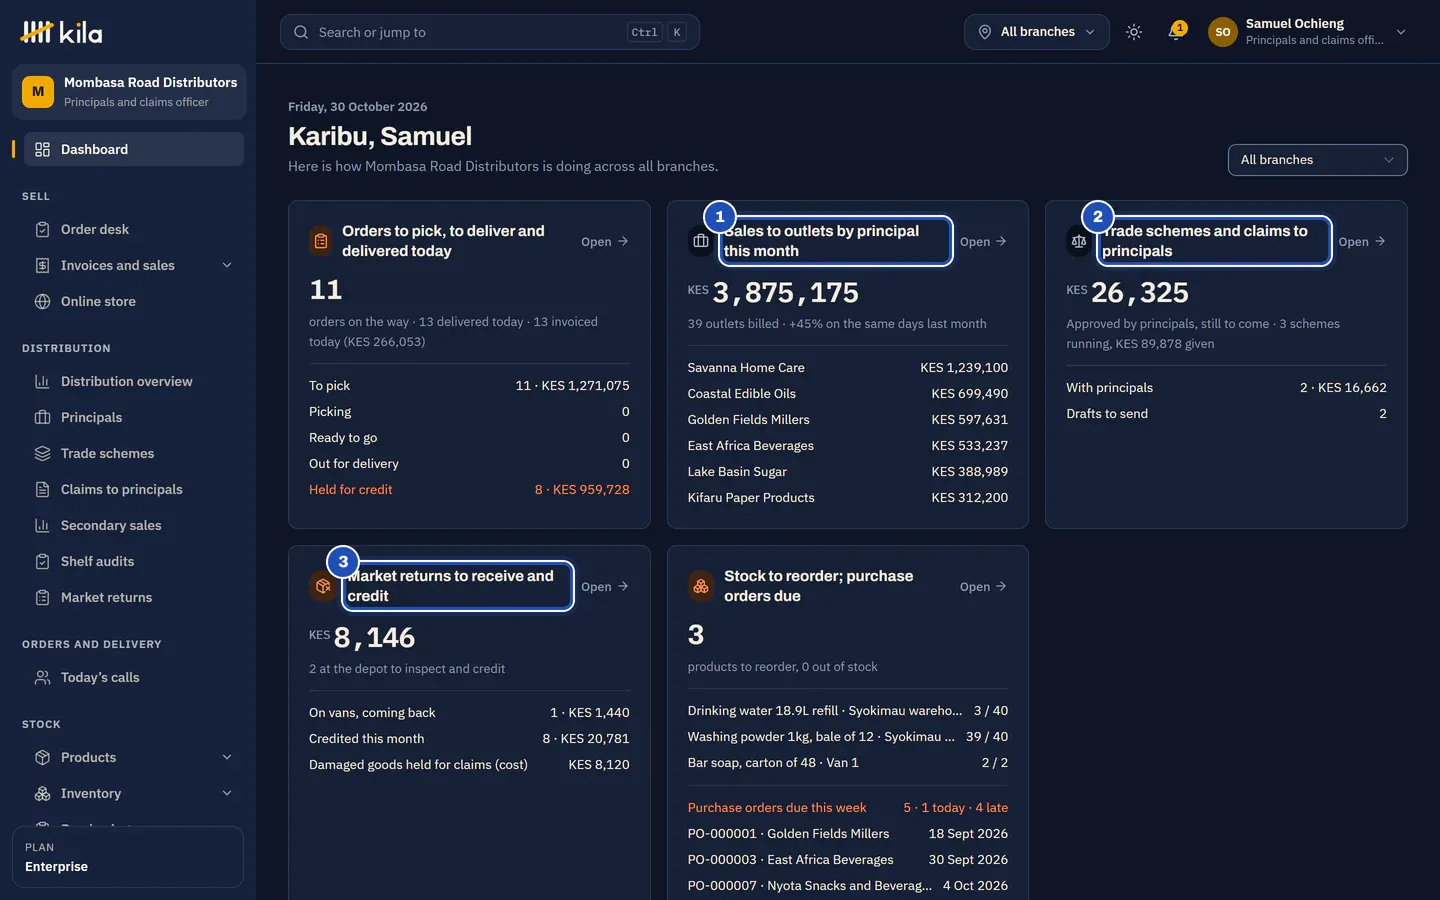Expand Invoices and sales submenu

(x=227, y=265)
